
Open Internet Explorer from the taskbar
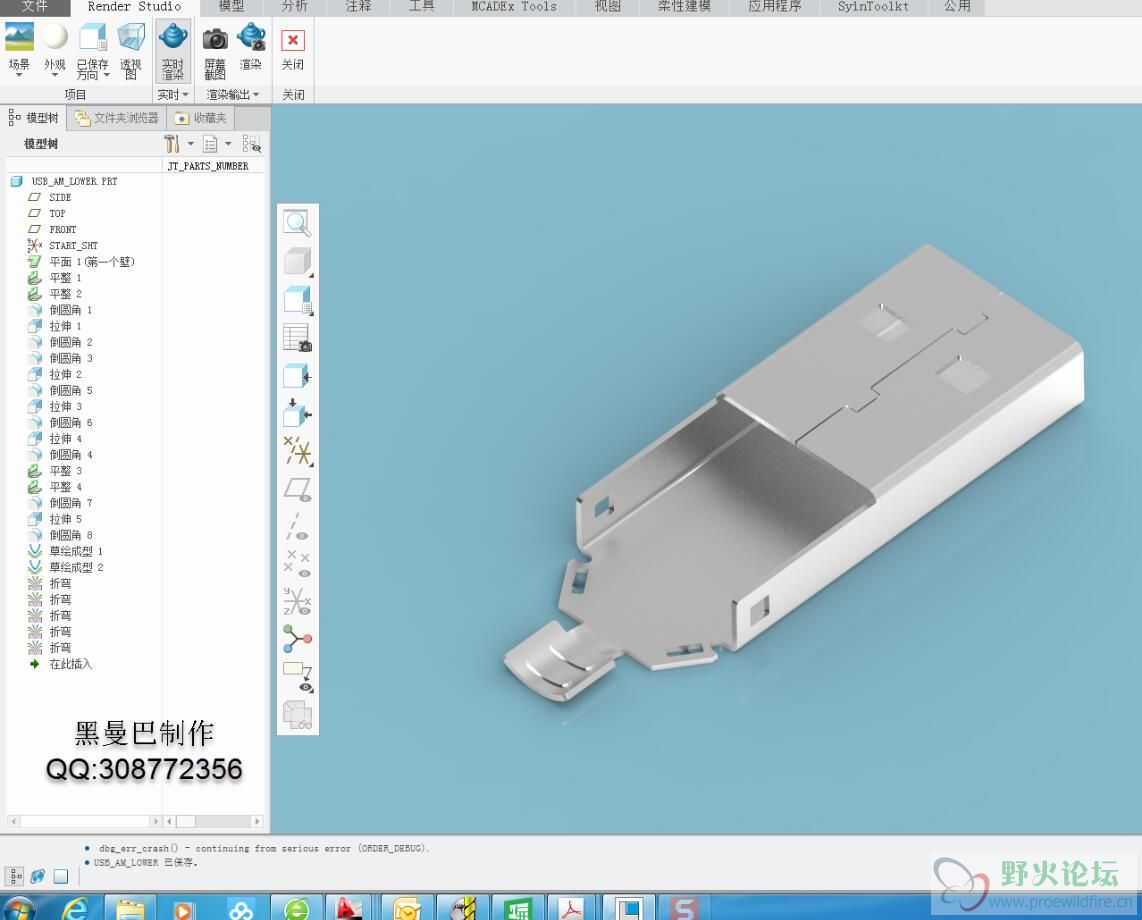pos(76,909)
